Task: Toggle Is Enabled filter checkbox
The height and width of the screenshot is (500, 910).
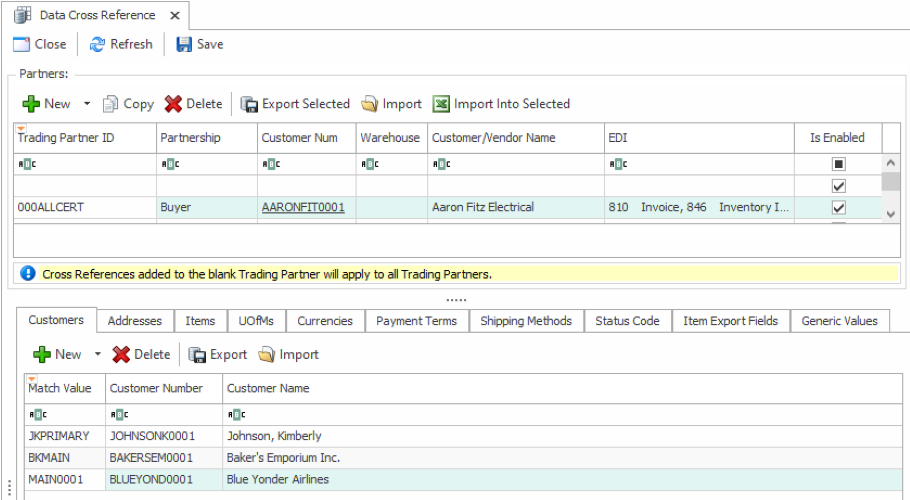Action: coord(839,164)
